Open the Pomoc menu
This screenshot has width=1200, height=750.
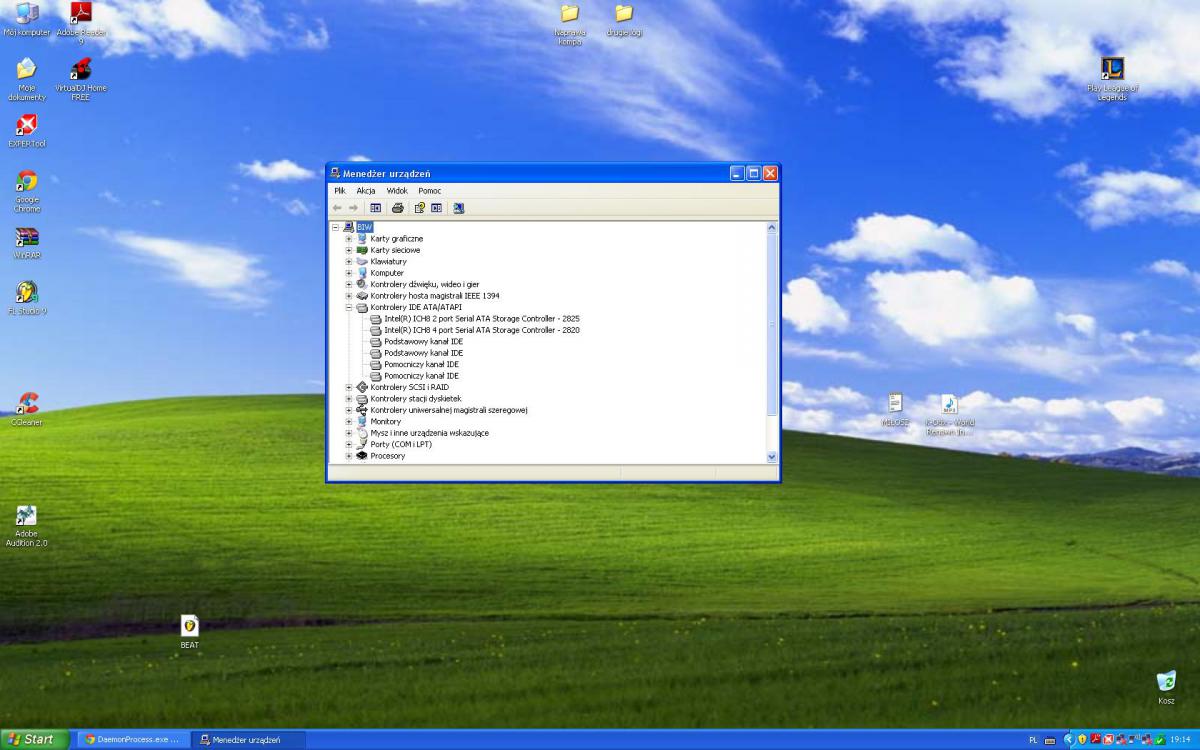430,191
